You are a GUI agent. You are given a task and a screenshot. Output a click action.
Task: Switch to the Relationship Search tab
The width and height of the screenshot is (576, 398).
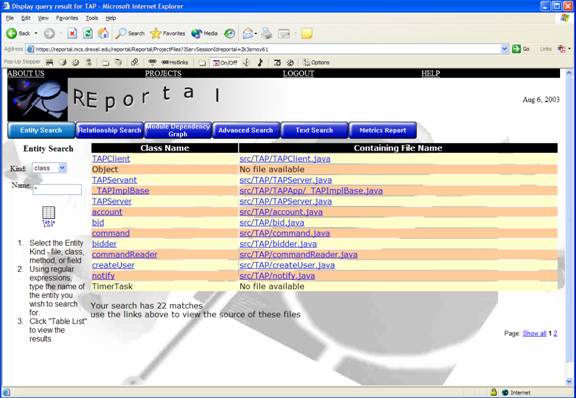(109, 130)
